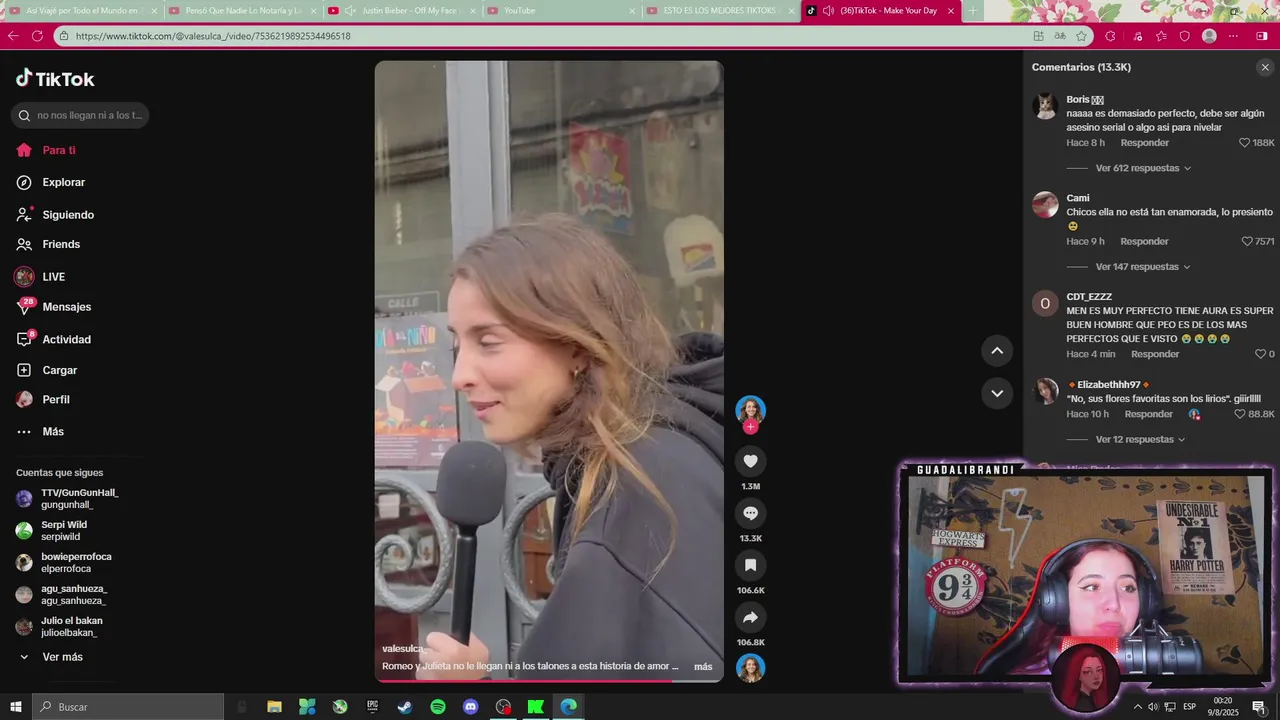The width and height of the screenshot is (1280, 720).
Task: Close the Comentarios panel
Action: click(1264, 67)
